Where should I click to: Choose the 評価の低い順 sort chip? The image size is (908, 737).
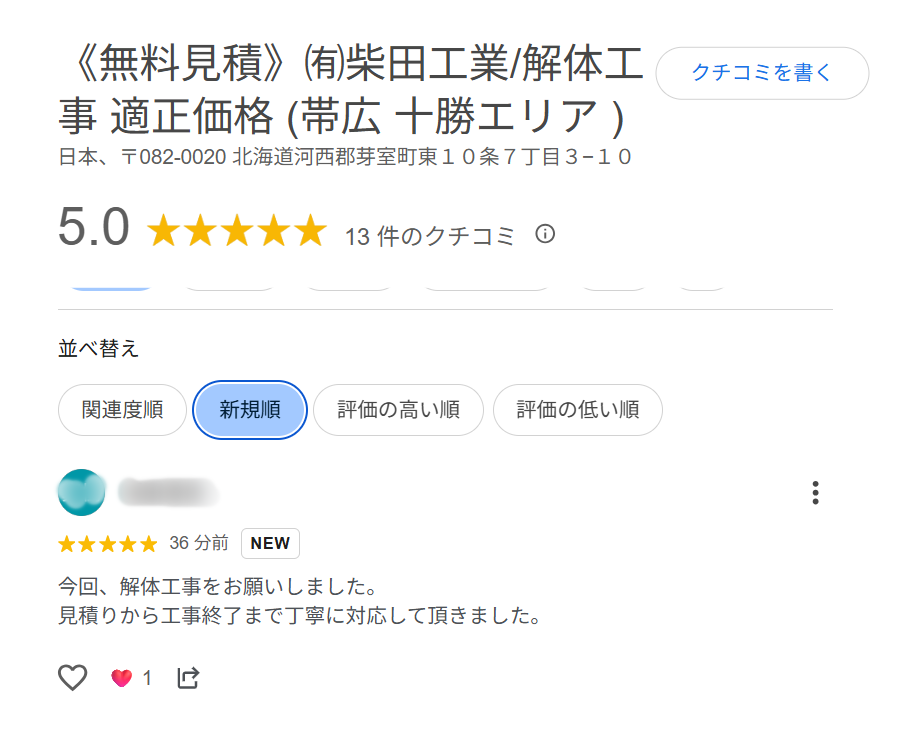tap(577, 410)
